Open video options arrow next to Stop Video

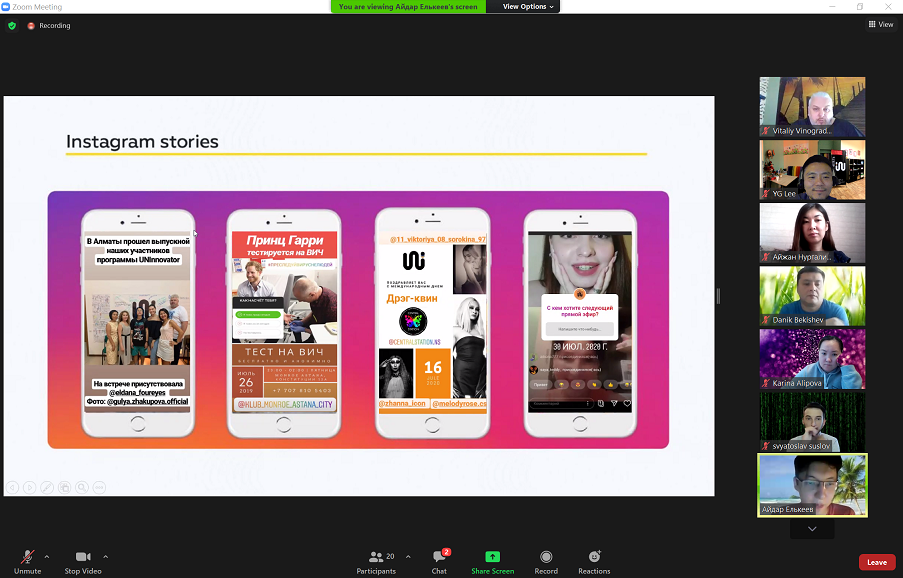(x=105, y=557)
